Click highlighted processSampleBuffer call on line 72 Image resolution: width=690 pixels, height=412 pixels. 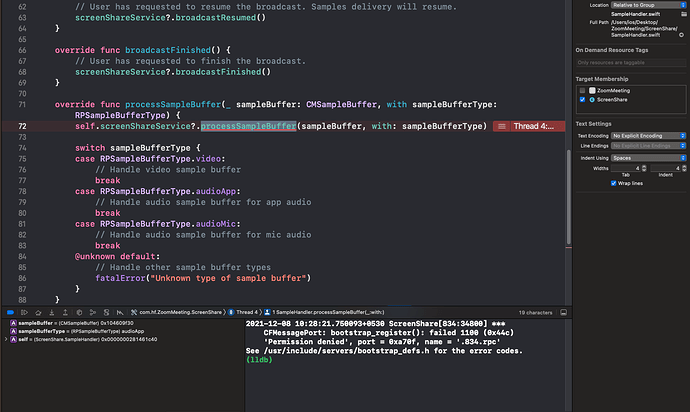click(x=249, y=126)
